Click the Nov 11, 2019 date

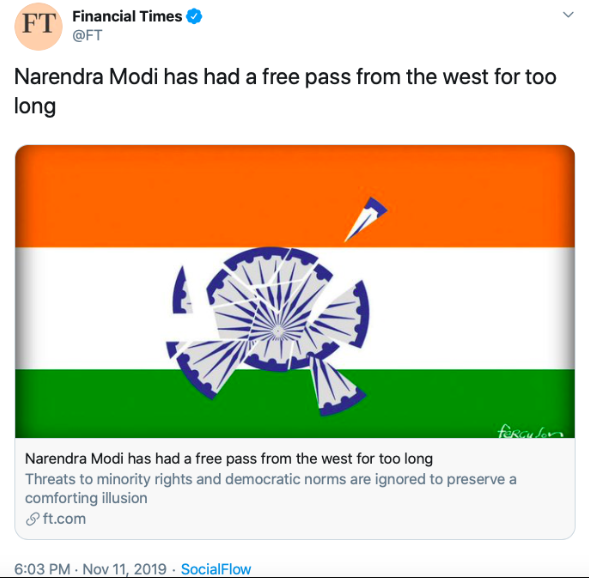[x=124, y=569]
